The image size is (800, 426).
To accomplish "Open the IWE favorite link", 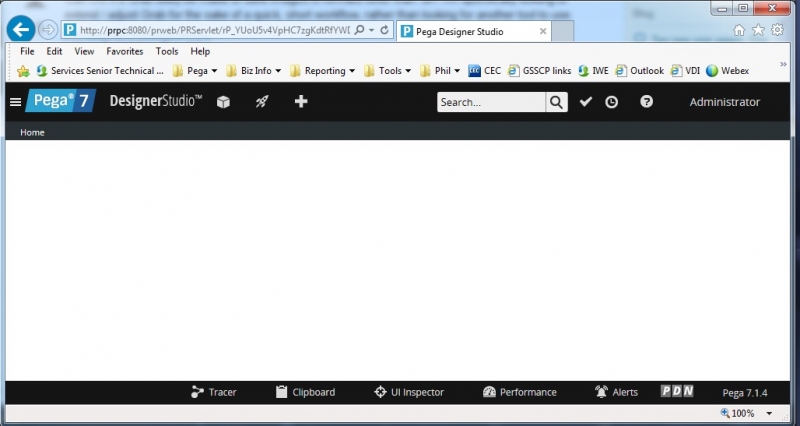I will (x=593, y=71).
